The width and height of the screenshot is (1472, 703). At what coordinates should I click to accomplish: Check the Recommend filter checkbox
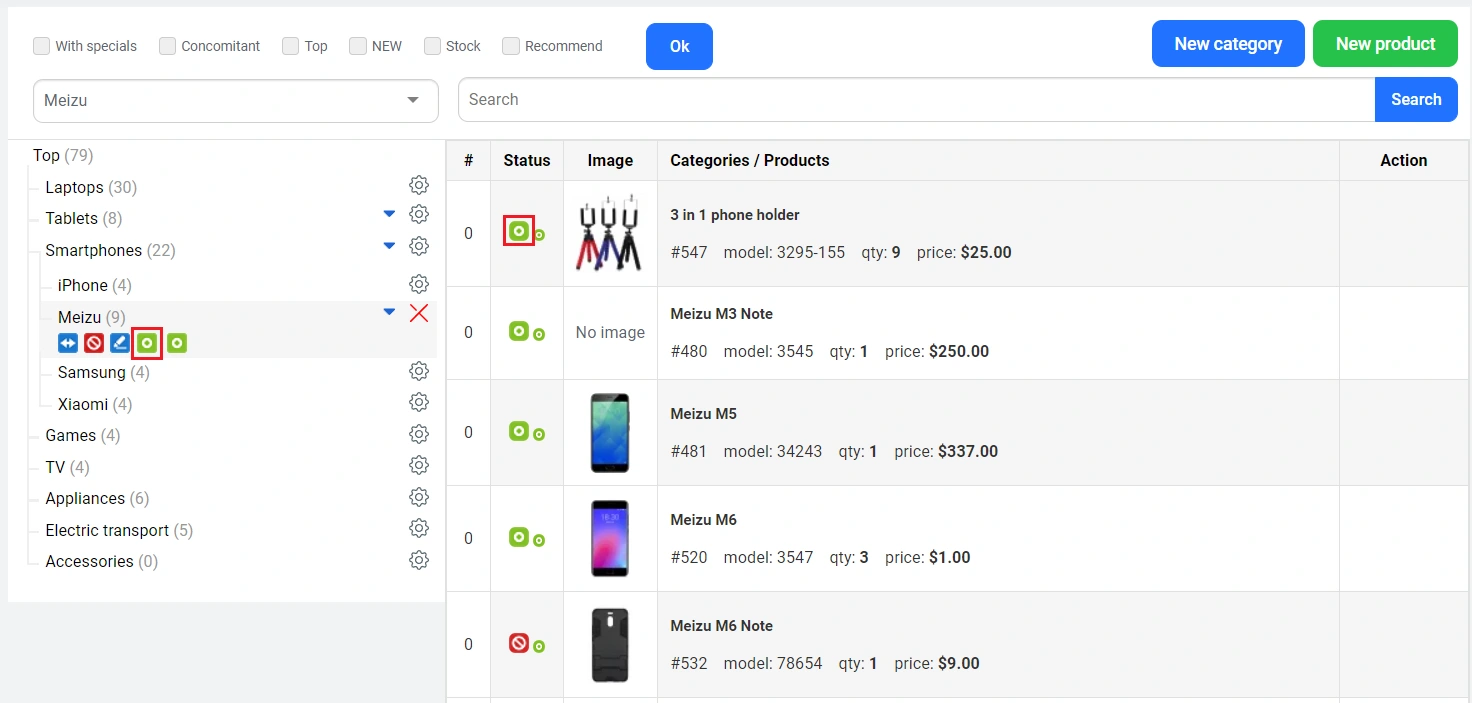point(511,46)
